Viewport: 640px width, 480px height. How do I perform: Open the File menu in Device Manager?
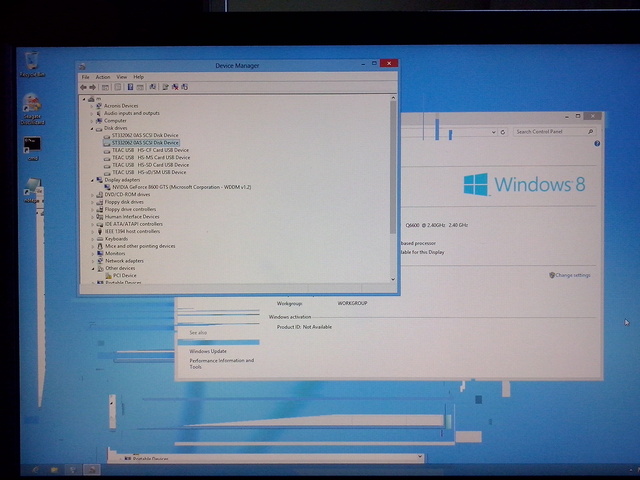[x=86, y=77]
